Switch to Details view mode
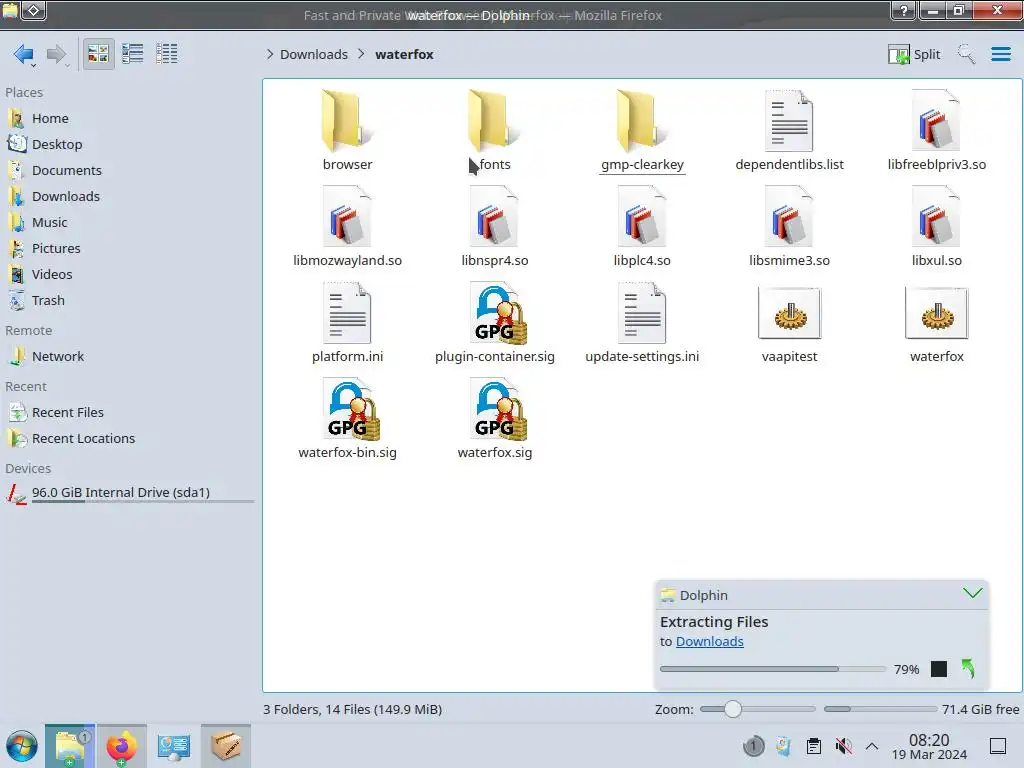1024x768 pixels. click(167, 54)
